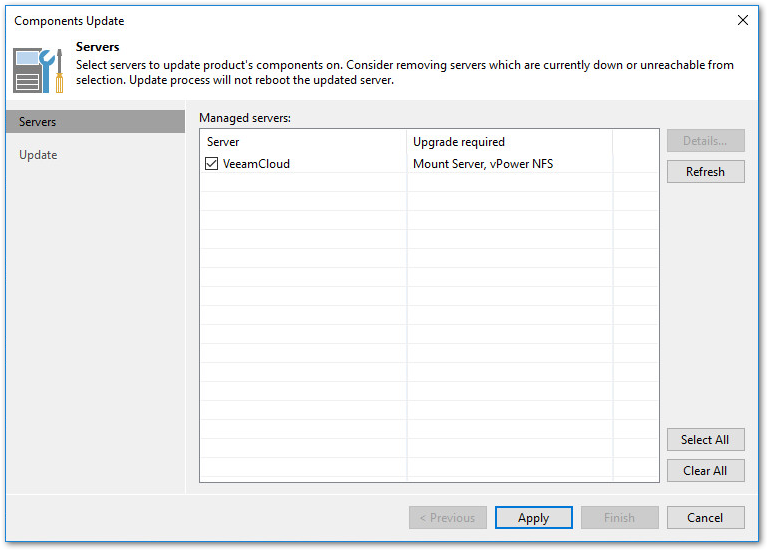Go back with the Previous button
Image resolution: width=768 pixels, height=551 pixels.
(x=447, y=518)
